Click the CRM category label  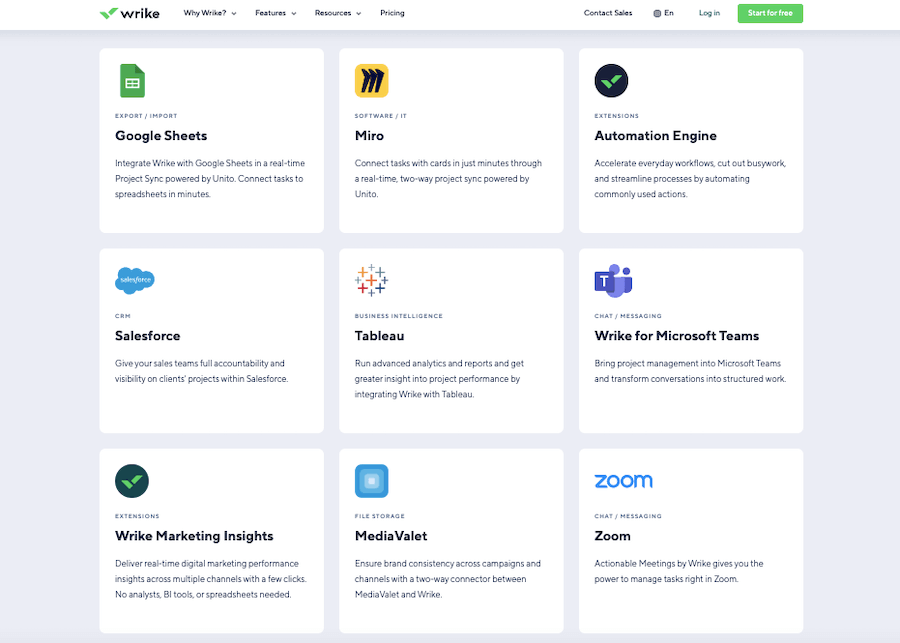pos(123,316)
